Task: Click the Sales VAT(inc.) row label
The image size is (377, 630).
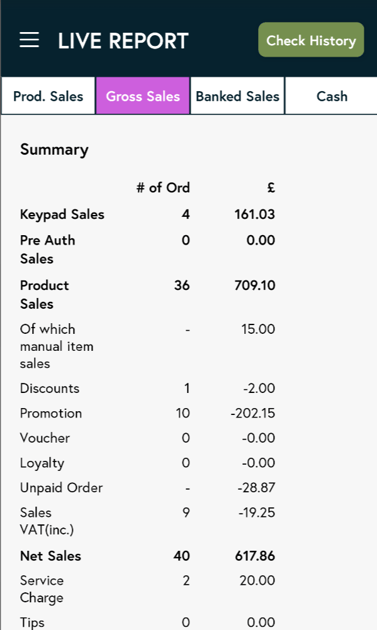Action: pos(47,521)
